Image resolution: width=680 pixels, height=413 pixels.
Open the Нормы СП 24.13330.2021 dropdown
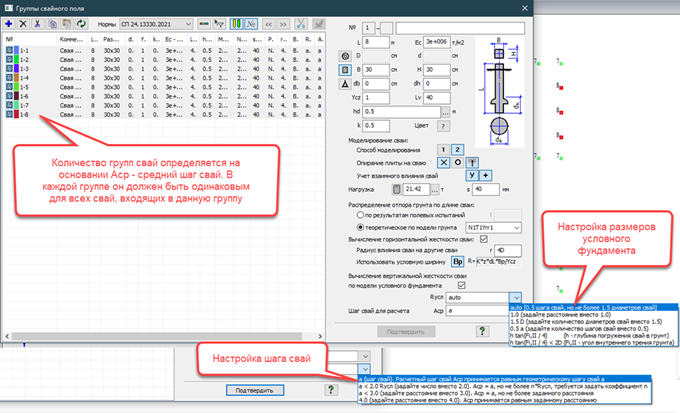[x=156, y=24]
